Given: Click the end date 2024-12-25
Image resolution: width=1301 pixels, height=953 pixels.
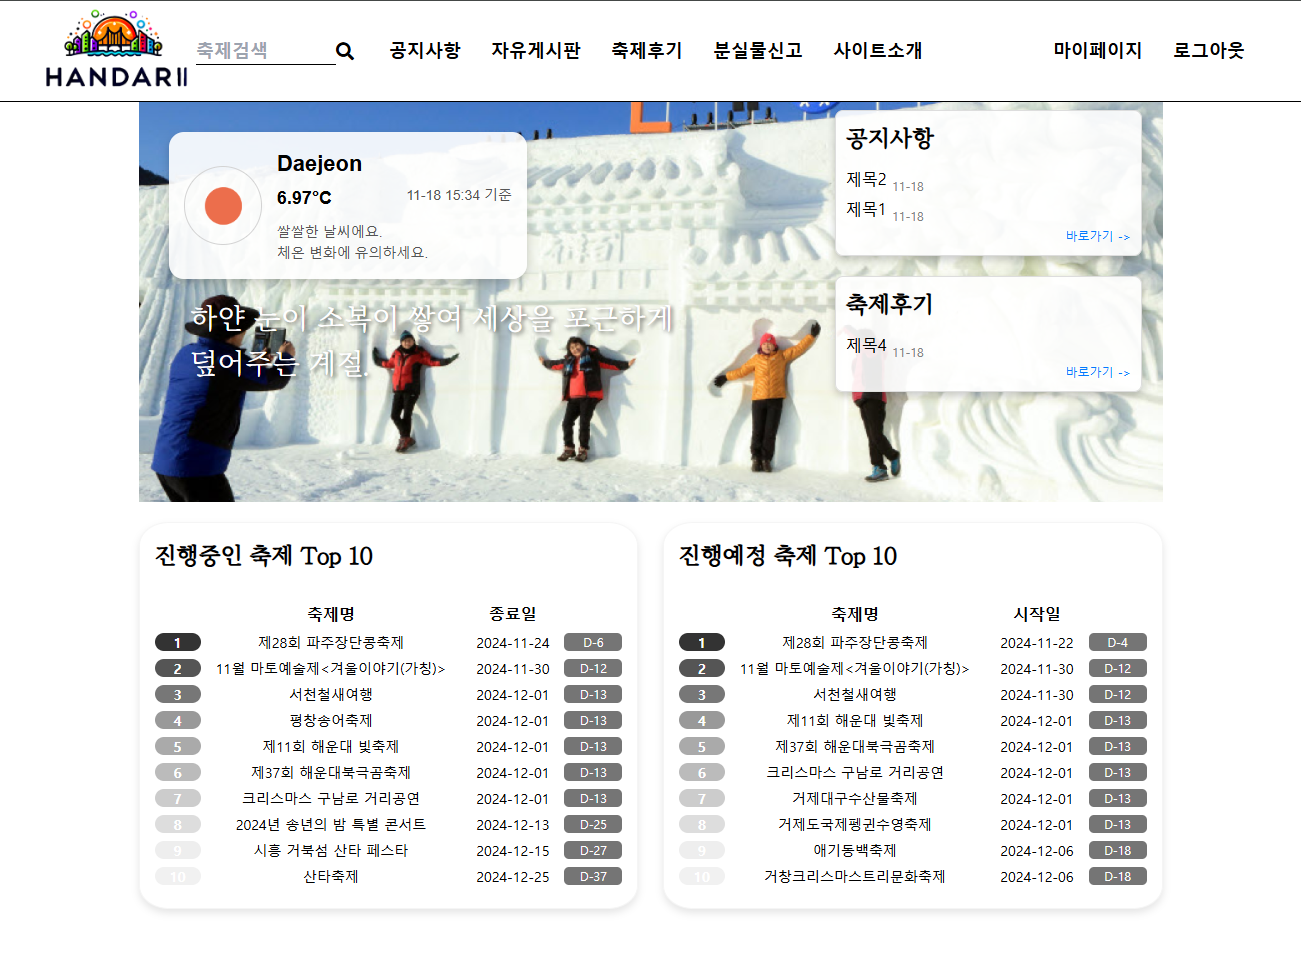Looking at the screenshot, I should (513, 876).
